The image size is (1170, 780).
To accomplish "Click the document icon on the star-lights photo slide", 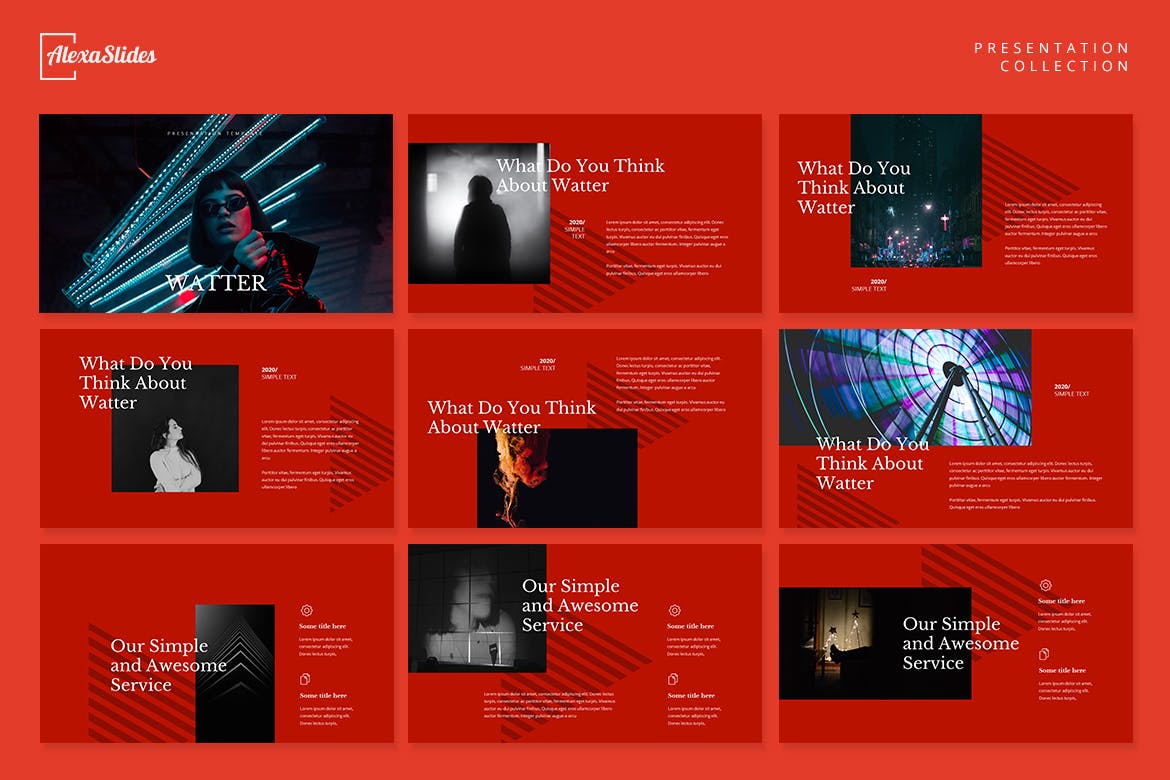I will [1045, 654].
